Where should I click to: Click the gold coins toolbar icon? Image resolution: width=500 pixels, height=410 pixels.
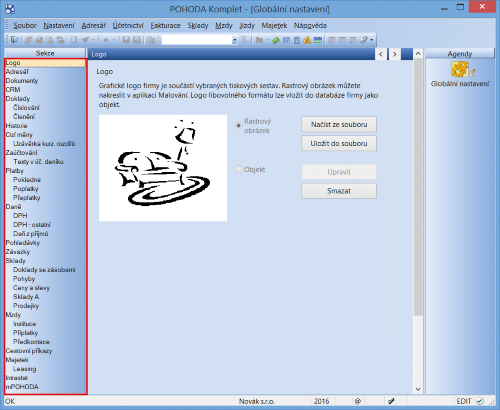[x=307, y=40]
